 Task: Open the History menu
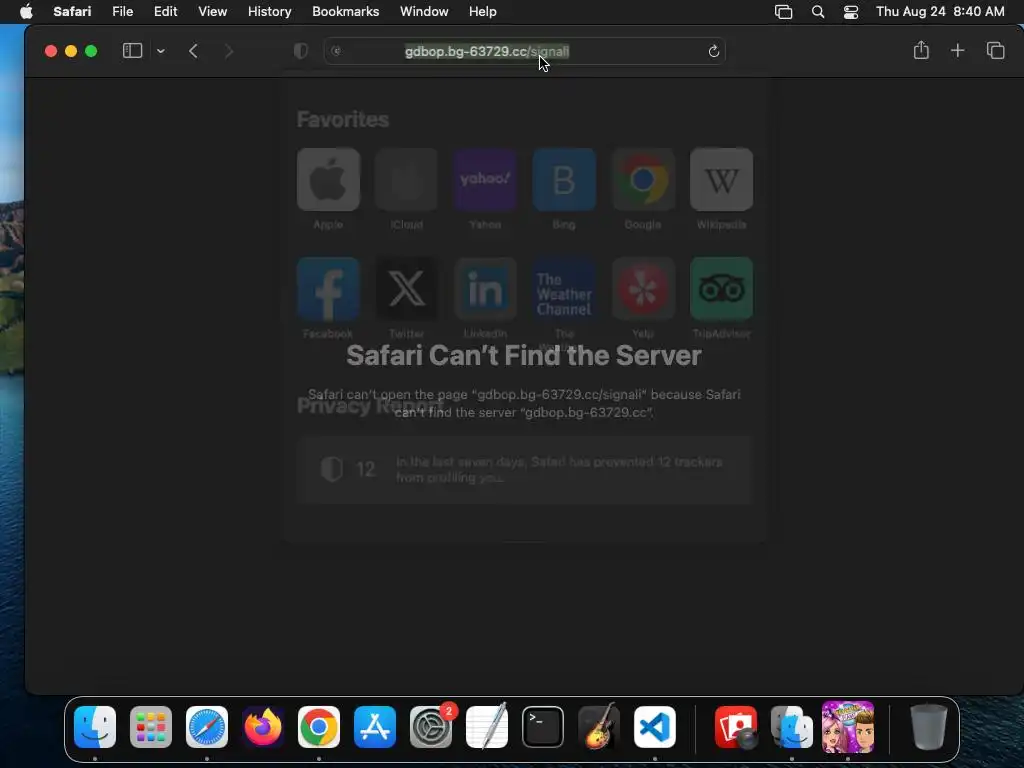tap(269, 12)
